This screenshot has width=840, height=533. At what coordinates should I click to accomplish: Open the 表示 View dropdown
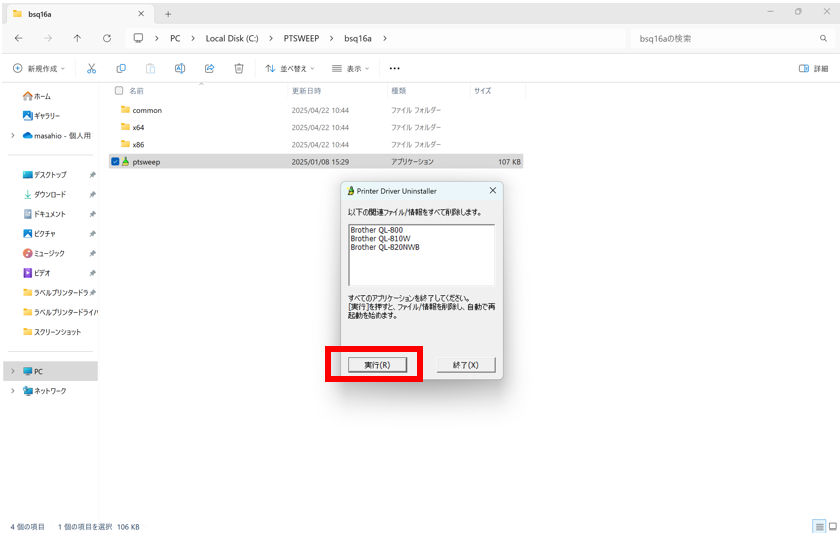click(x=351, y=69)
